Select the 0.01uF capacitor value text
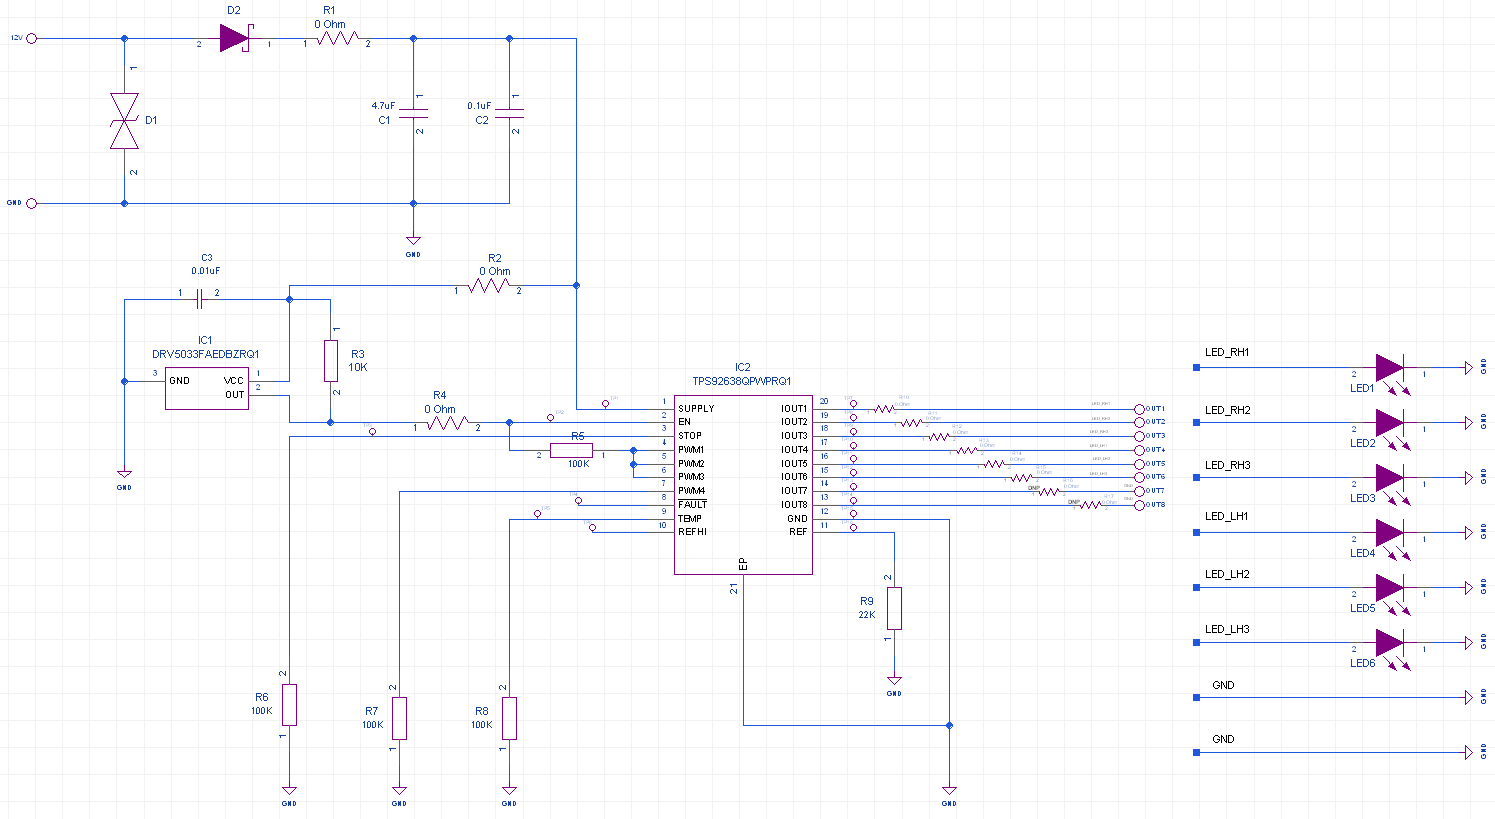The height and width of the screenshot is (819, 1495). (206, 270)
